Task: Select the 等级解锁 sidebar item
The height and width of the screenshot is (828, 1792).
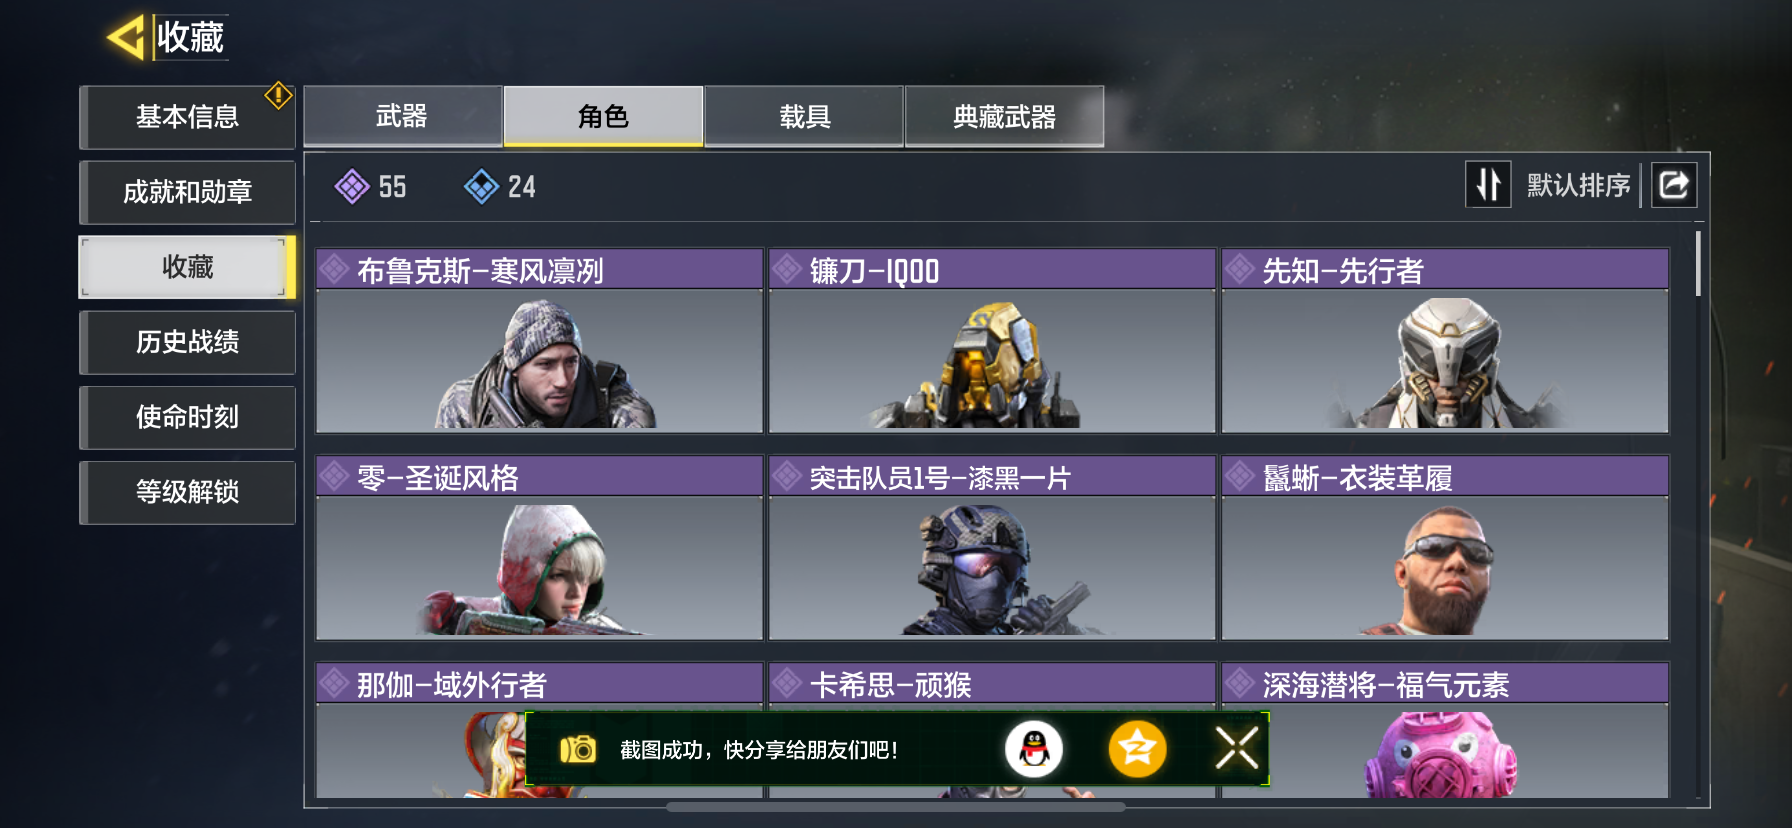Action: click(188, 492)
